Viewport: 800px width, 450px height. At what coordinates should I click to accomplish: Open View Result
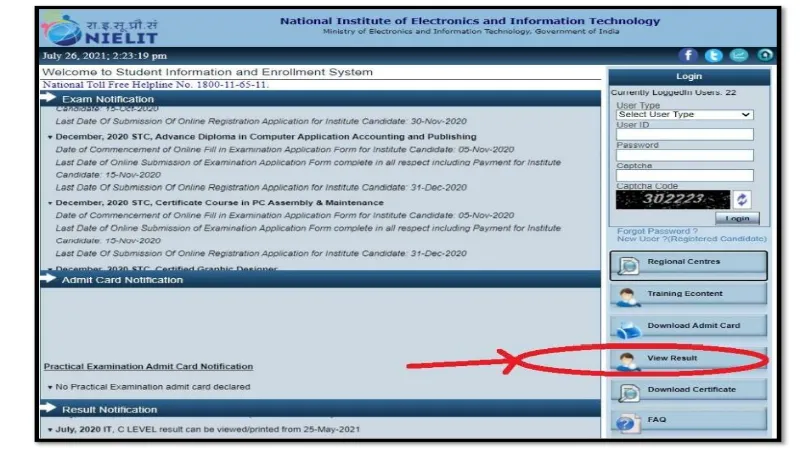(688, 359)
